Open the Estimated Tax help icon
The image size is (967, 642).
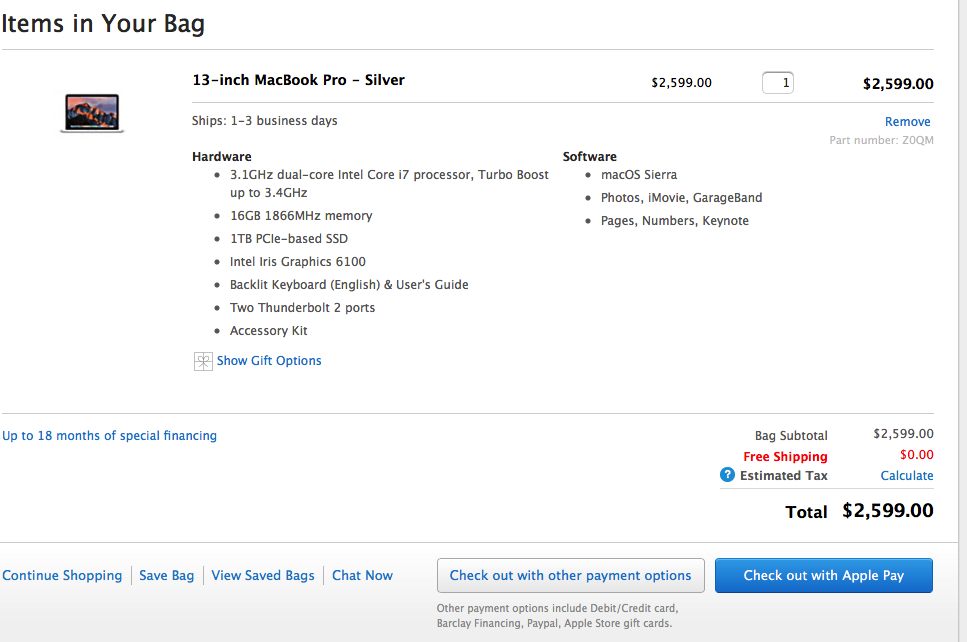pyautogui.click(x=727, y=475)
